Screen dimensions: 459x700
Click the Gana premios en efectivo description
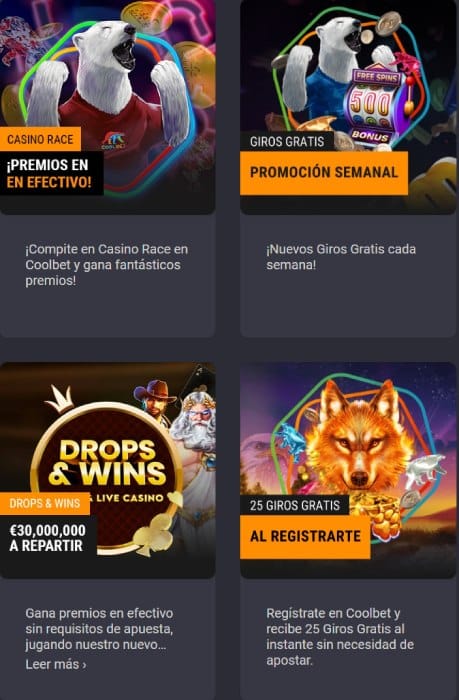[x=99, y=629]
